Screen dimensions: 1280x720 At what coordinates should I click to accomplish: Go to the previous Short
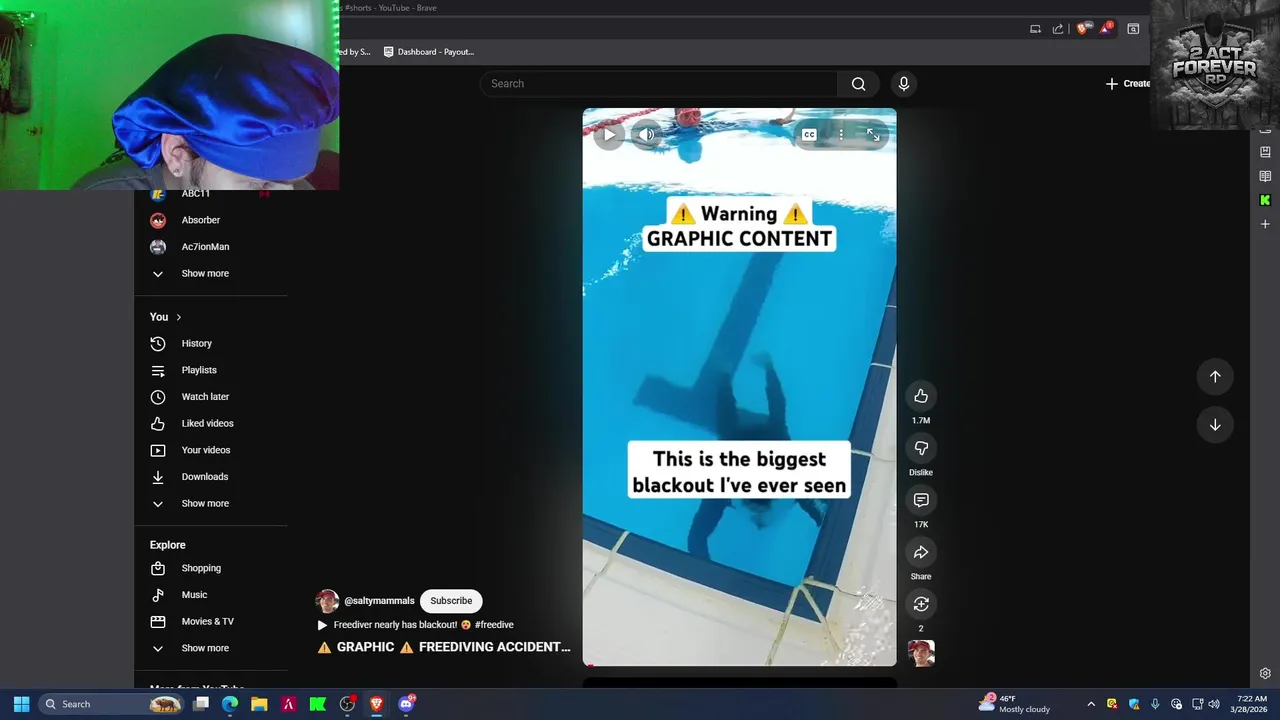tap(1215, 376)
